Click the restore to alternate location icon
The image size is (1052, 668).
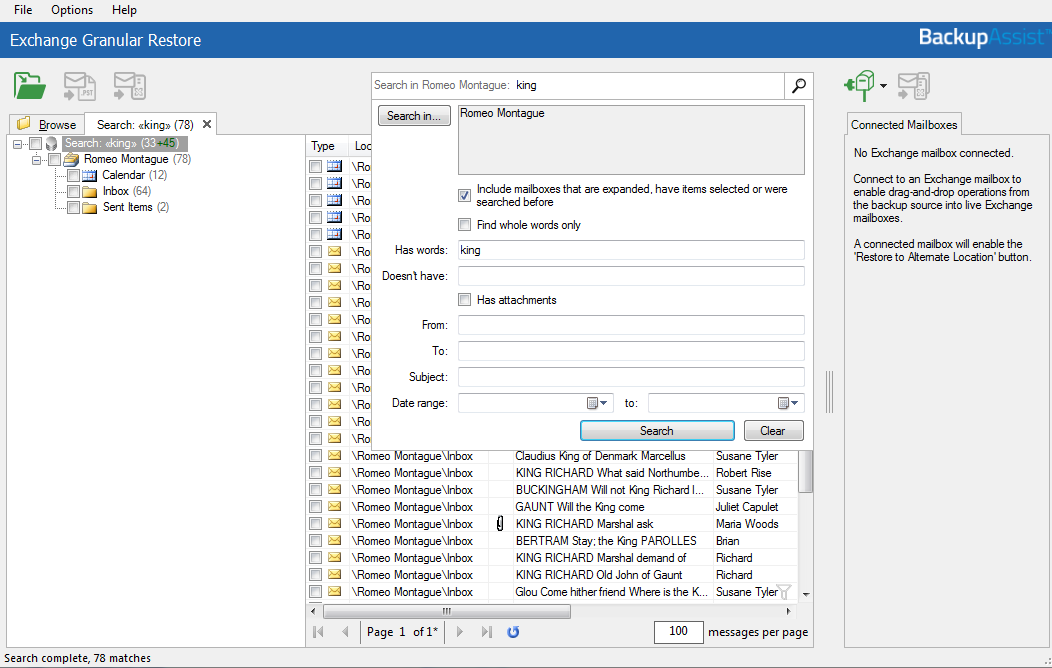pos(914,86)
